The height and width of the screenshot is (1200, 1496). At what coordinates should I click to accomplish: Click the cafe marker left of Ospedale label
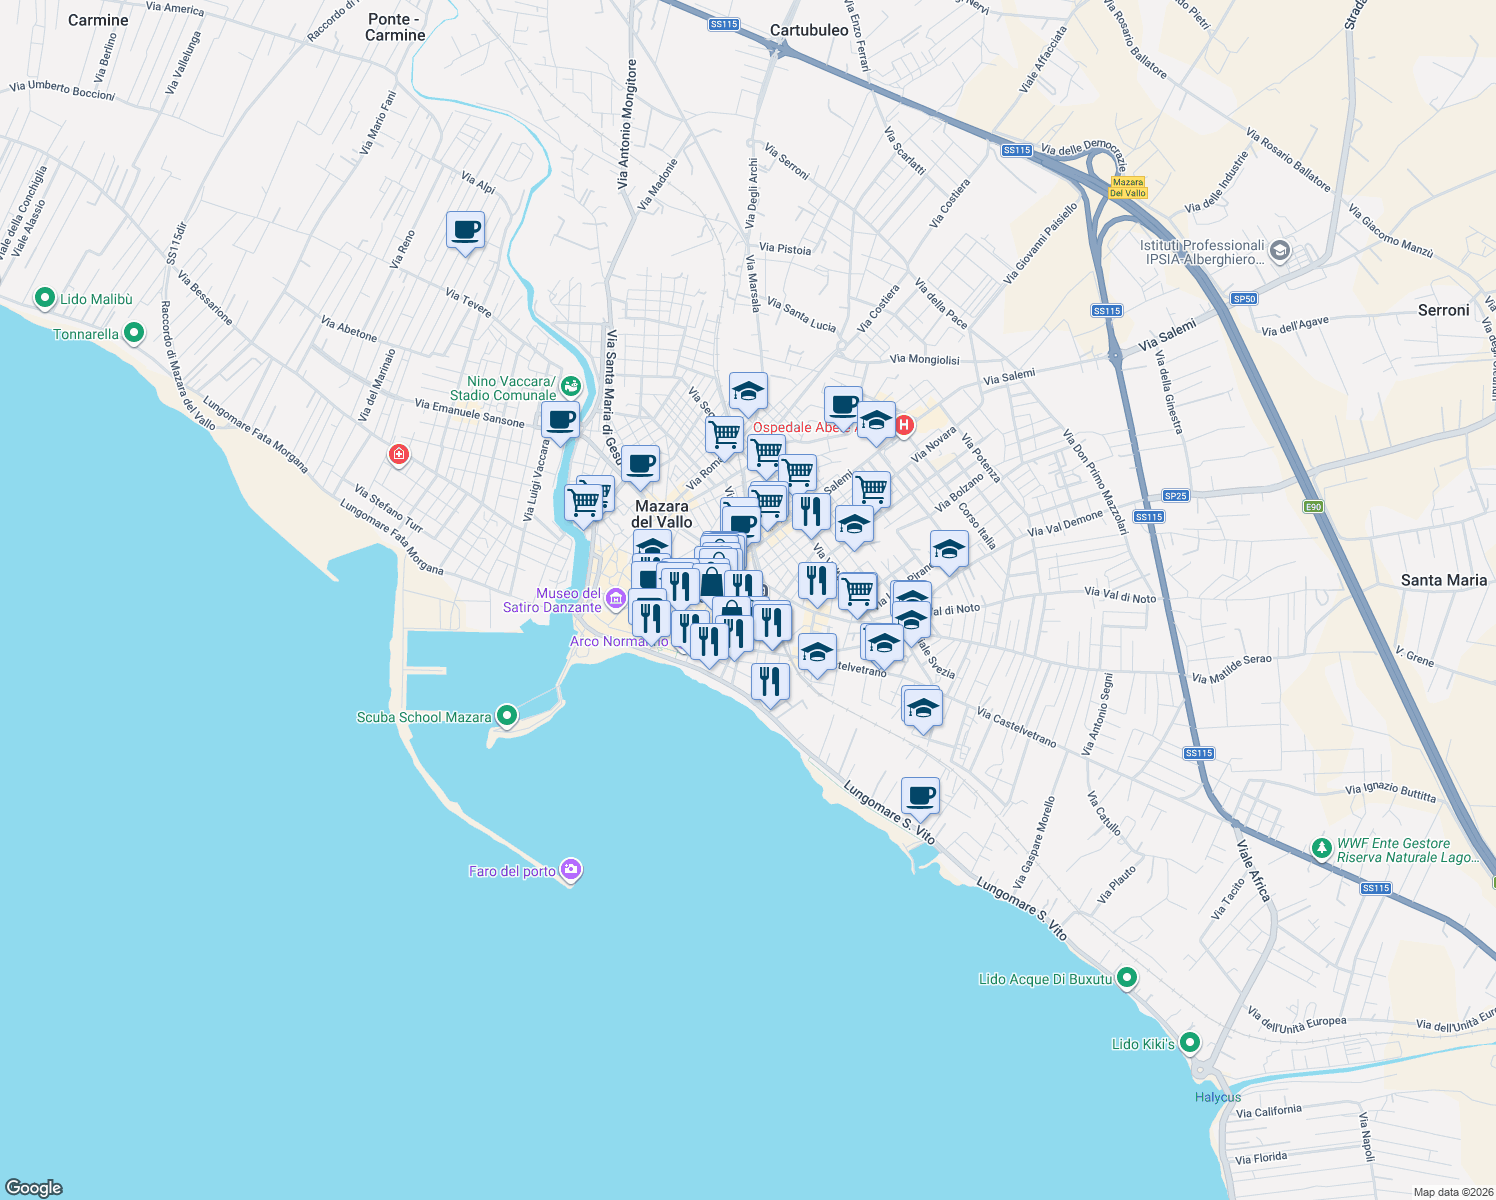point(844,406)
